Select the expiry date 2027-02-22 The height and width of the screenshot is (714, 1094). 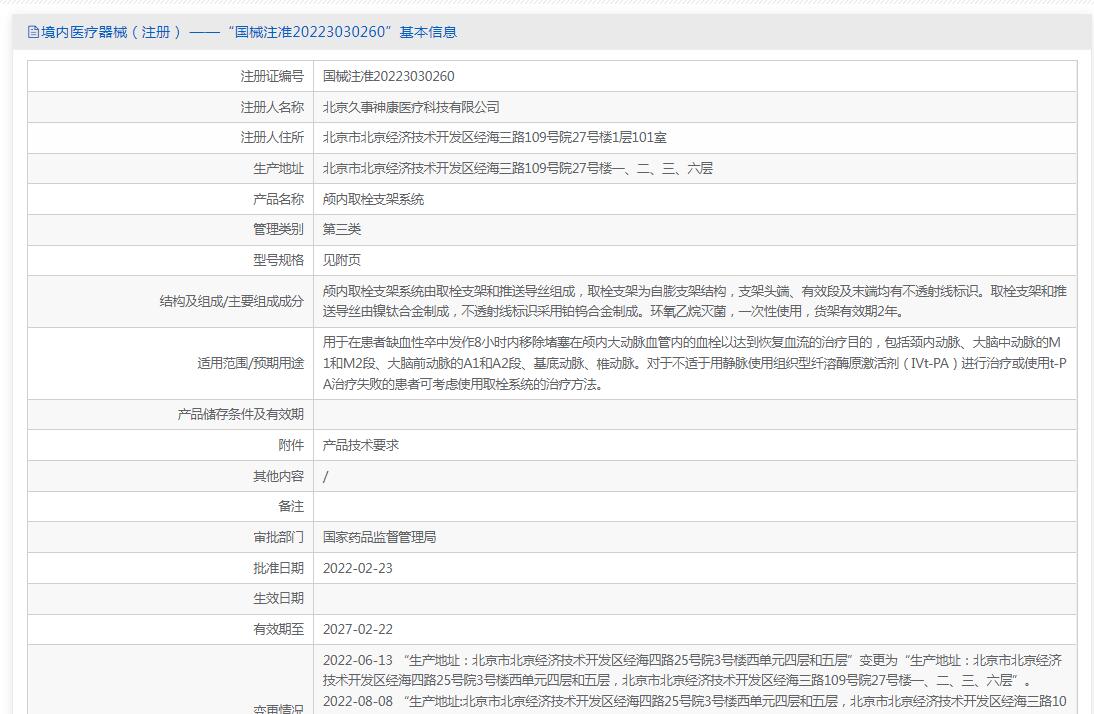(358, 629)
